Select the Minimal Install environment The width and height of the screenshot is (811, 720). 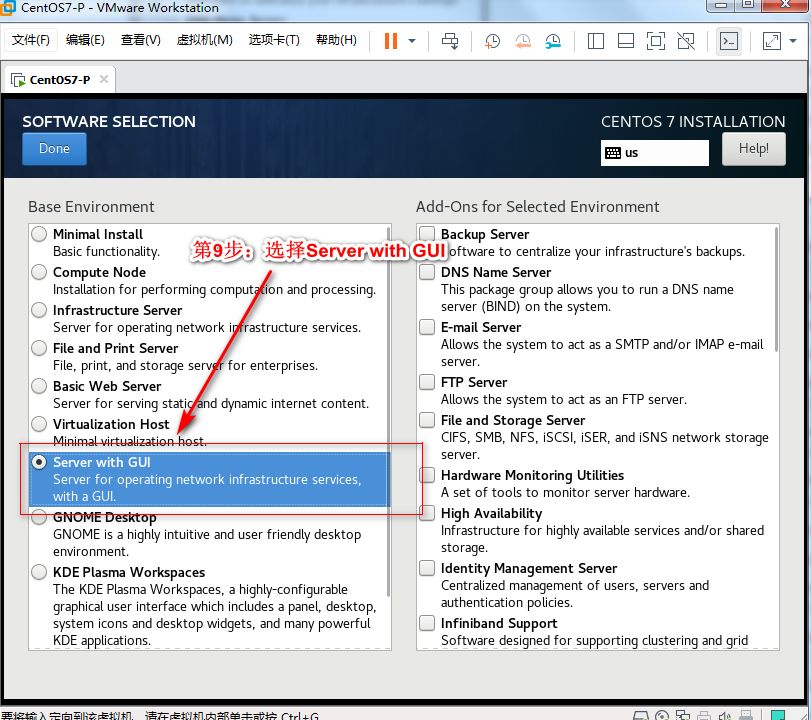38,234
